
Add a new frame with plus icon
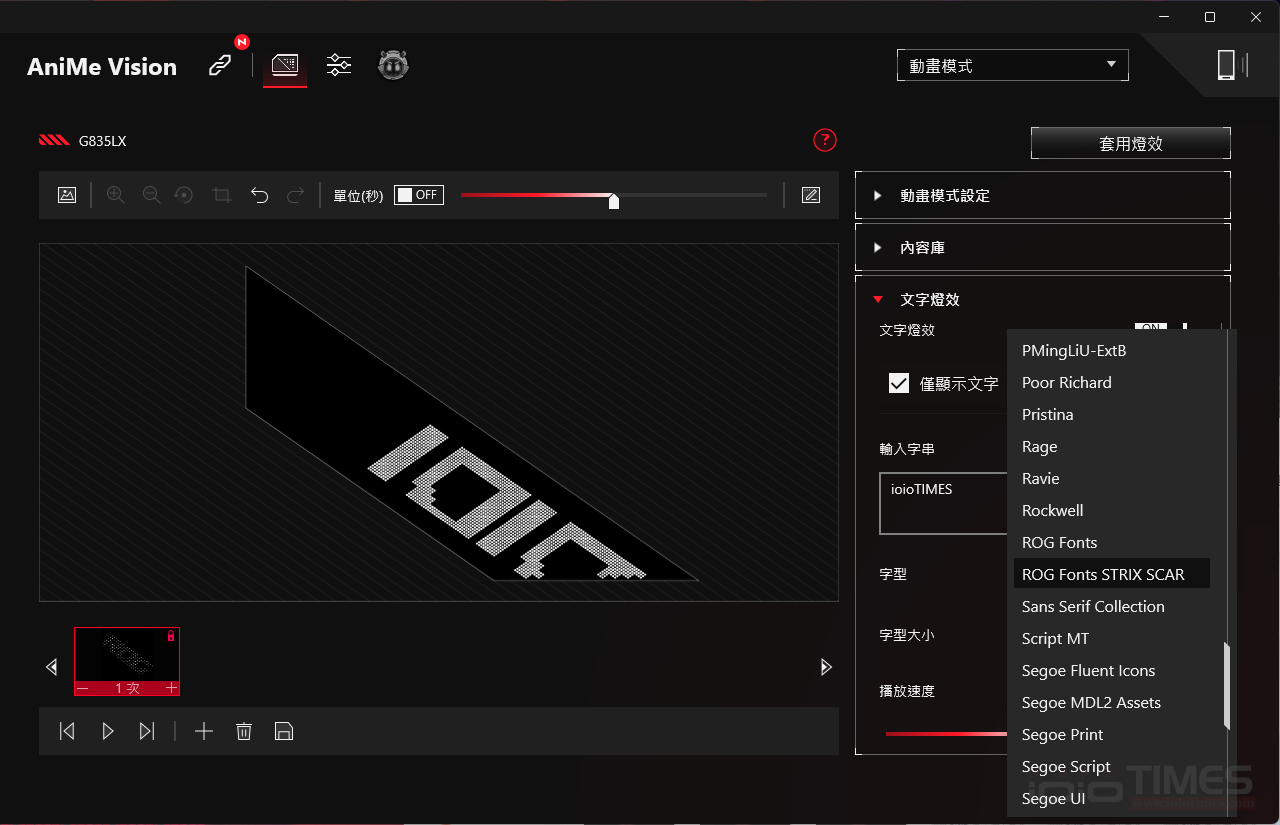[204, 731]
